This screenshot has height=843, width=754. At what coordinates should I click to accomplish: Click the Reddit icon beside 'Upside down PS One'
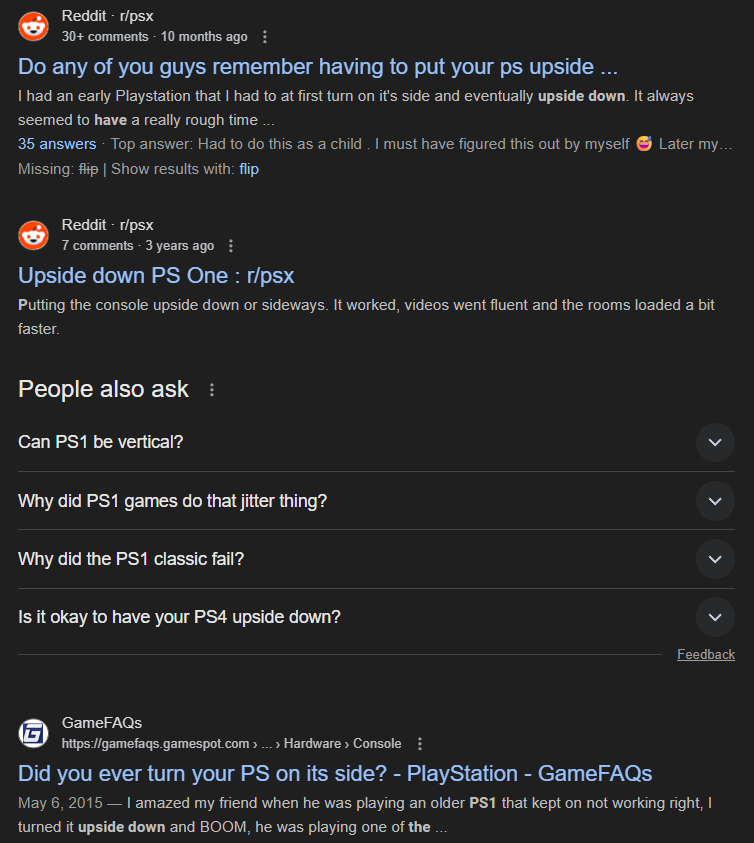[x=33, y=235]
